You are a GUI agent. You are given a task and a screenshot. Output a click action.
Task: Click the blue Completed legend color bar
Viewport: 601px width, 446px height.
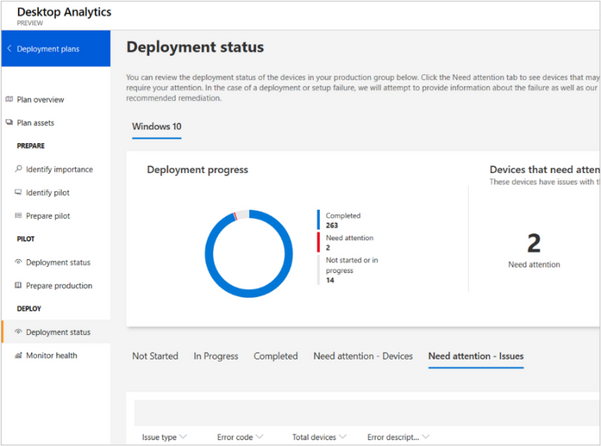click(x=318, y=220)
